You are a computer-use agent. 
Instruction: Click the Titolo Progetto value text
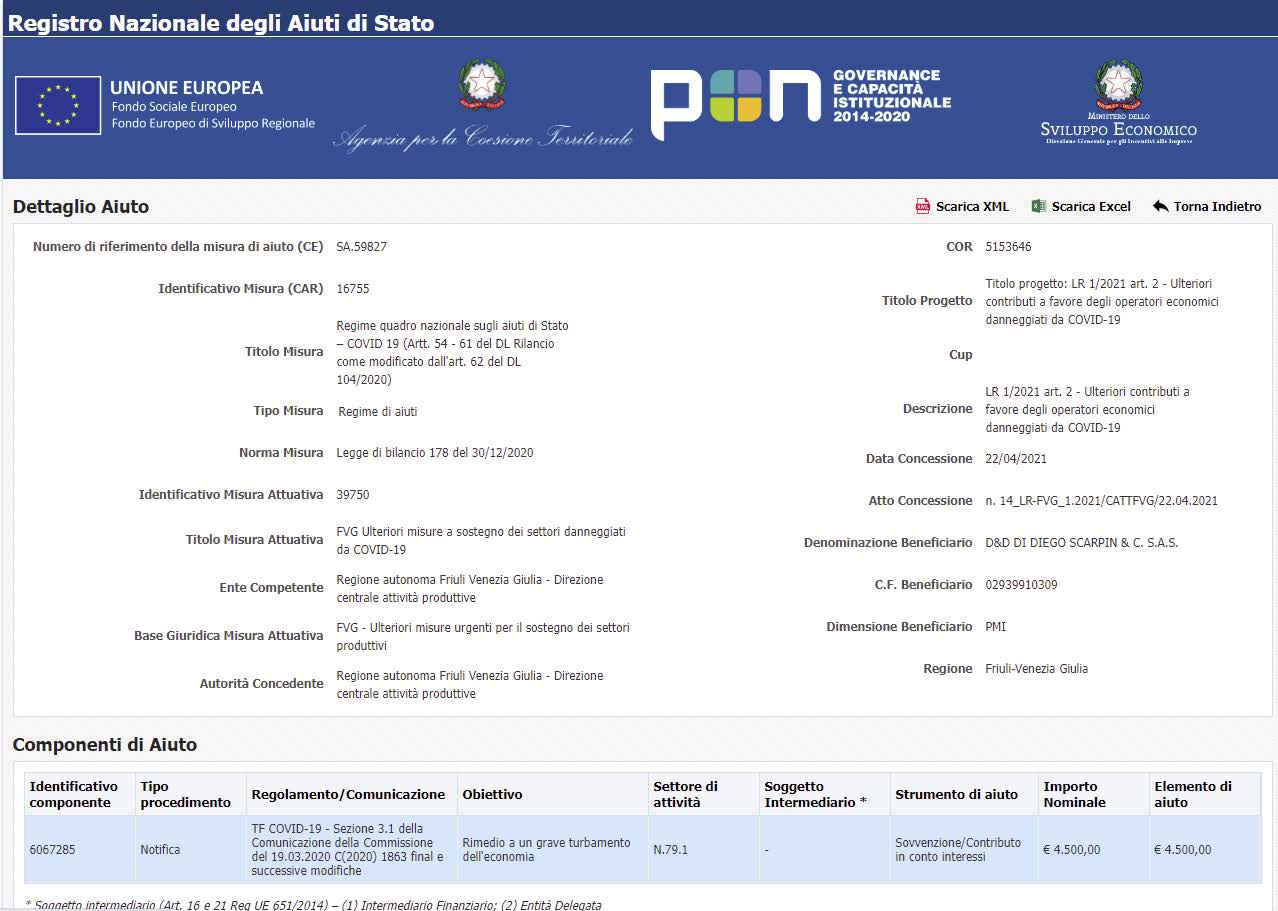tap(1102, 302)
